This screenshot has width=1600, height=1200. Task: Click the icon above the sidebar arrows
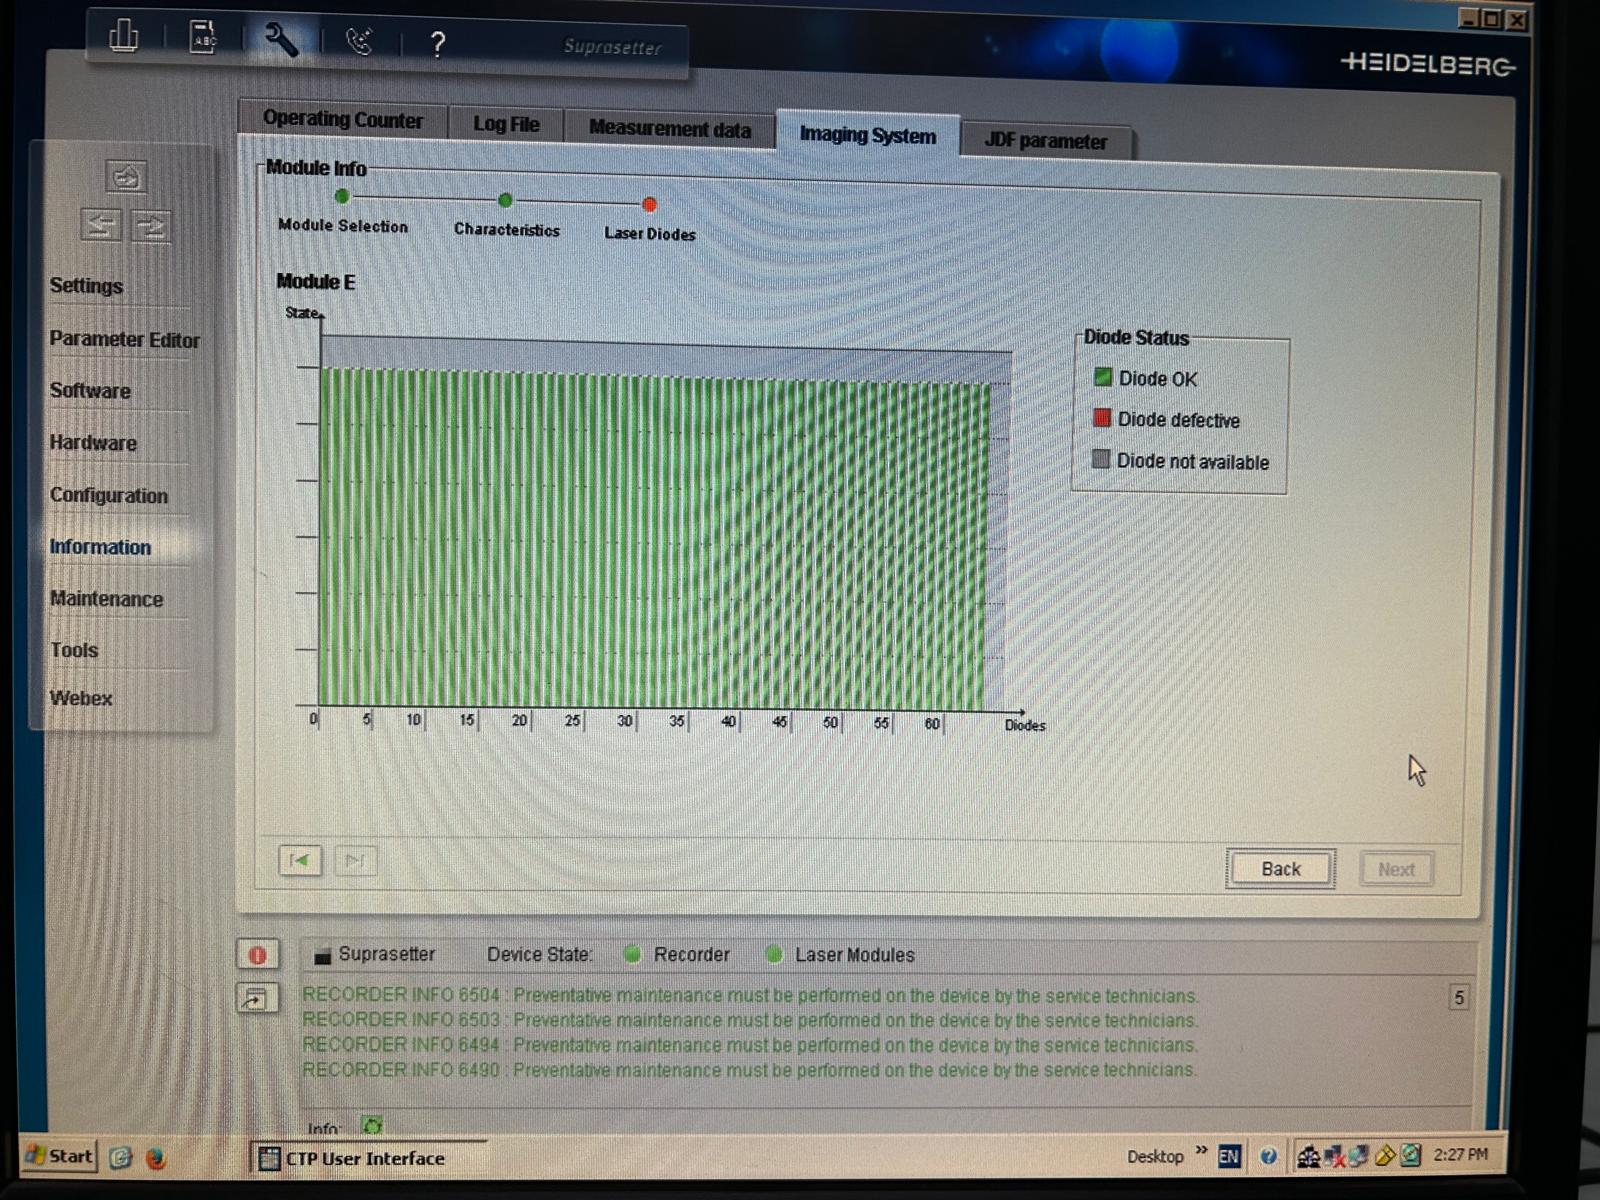coord(126,177)
